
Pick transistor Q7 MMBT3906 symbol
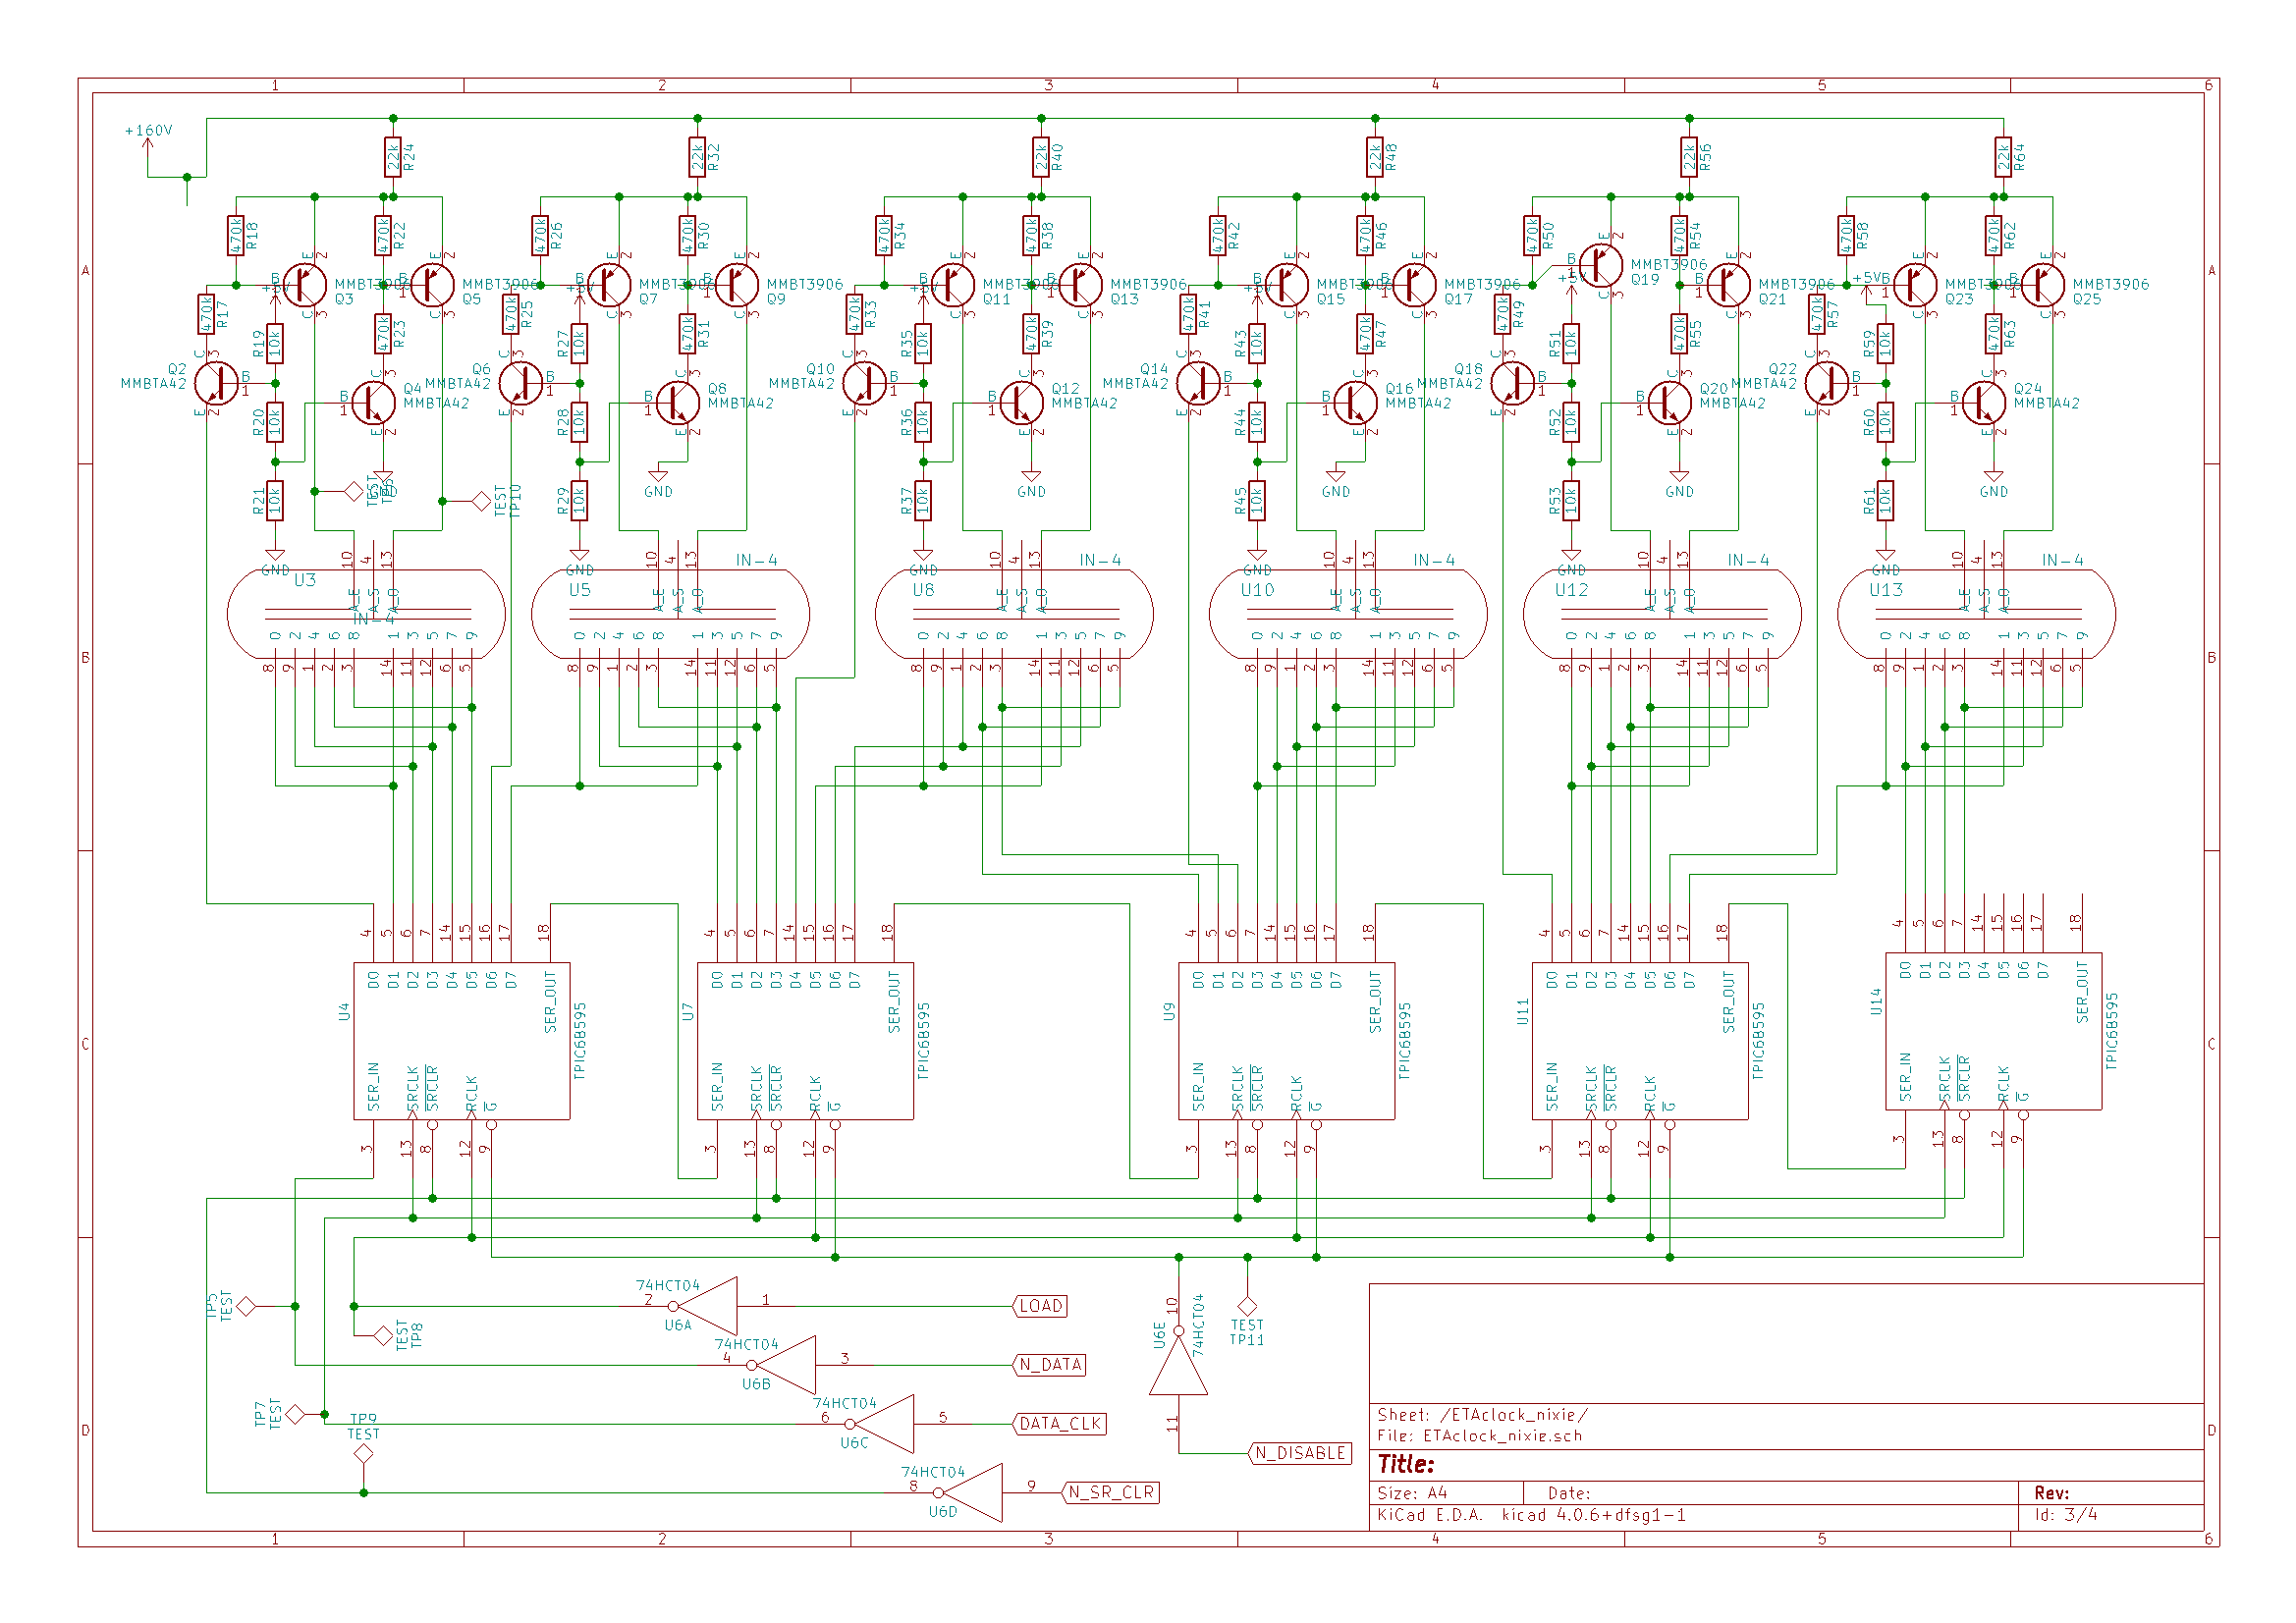pos(609,285)
